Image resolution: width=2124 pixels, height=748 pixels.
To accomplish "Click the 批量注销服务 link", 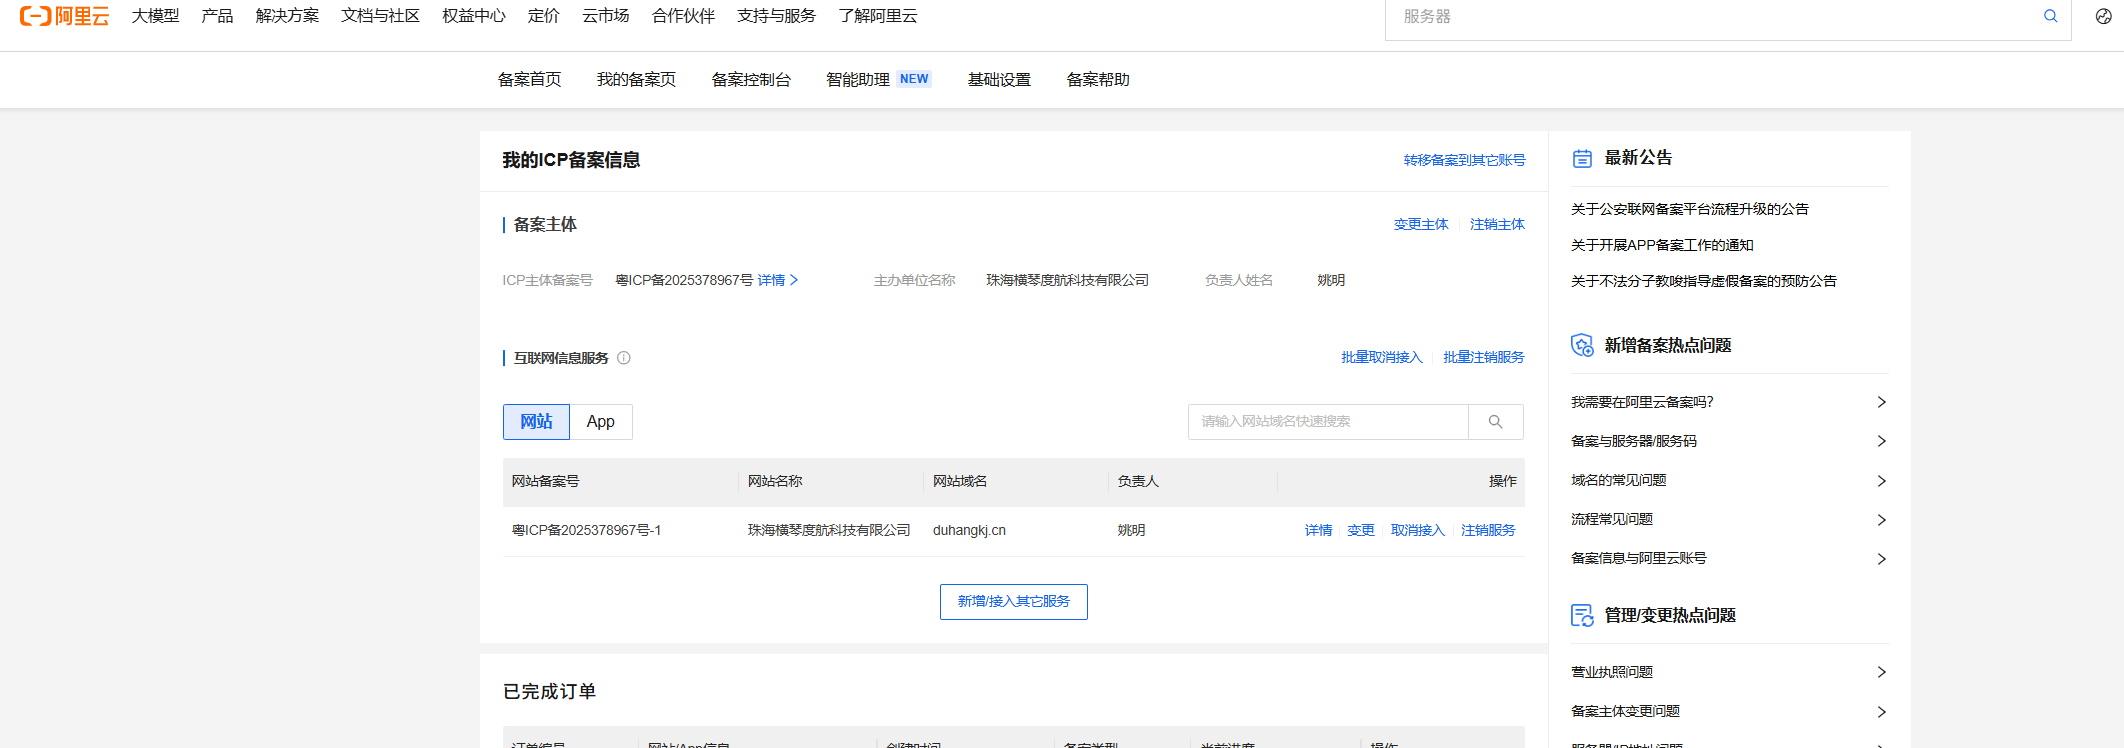I will 1484,358.
